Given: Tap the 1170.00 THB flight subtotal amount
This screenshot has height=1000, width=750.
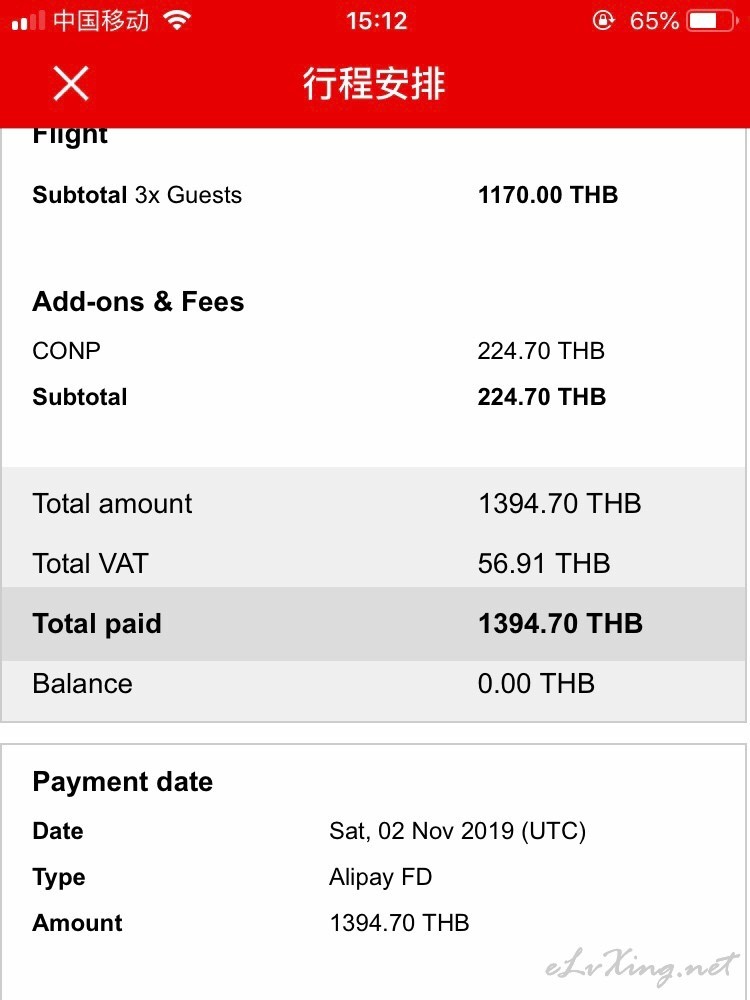Looking at the screenshot, I should click(548, 195).
